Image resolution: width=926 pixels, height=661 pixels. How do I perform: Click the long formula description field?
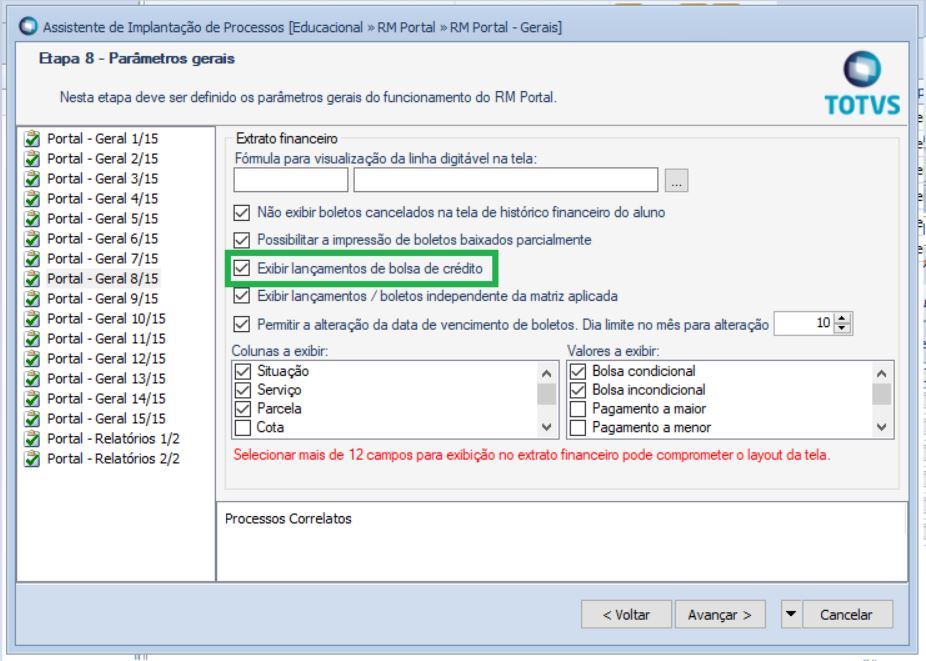point(506,180)
